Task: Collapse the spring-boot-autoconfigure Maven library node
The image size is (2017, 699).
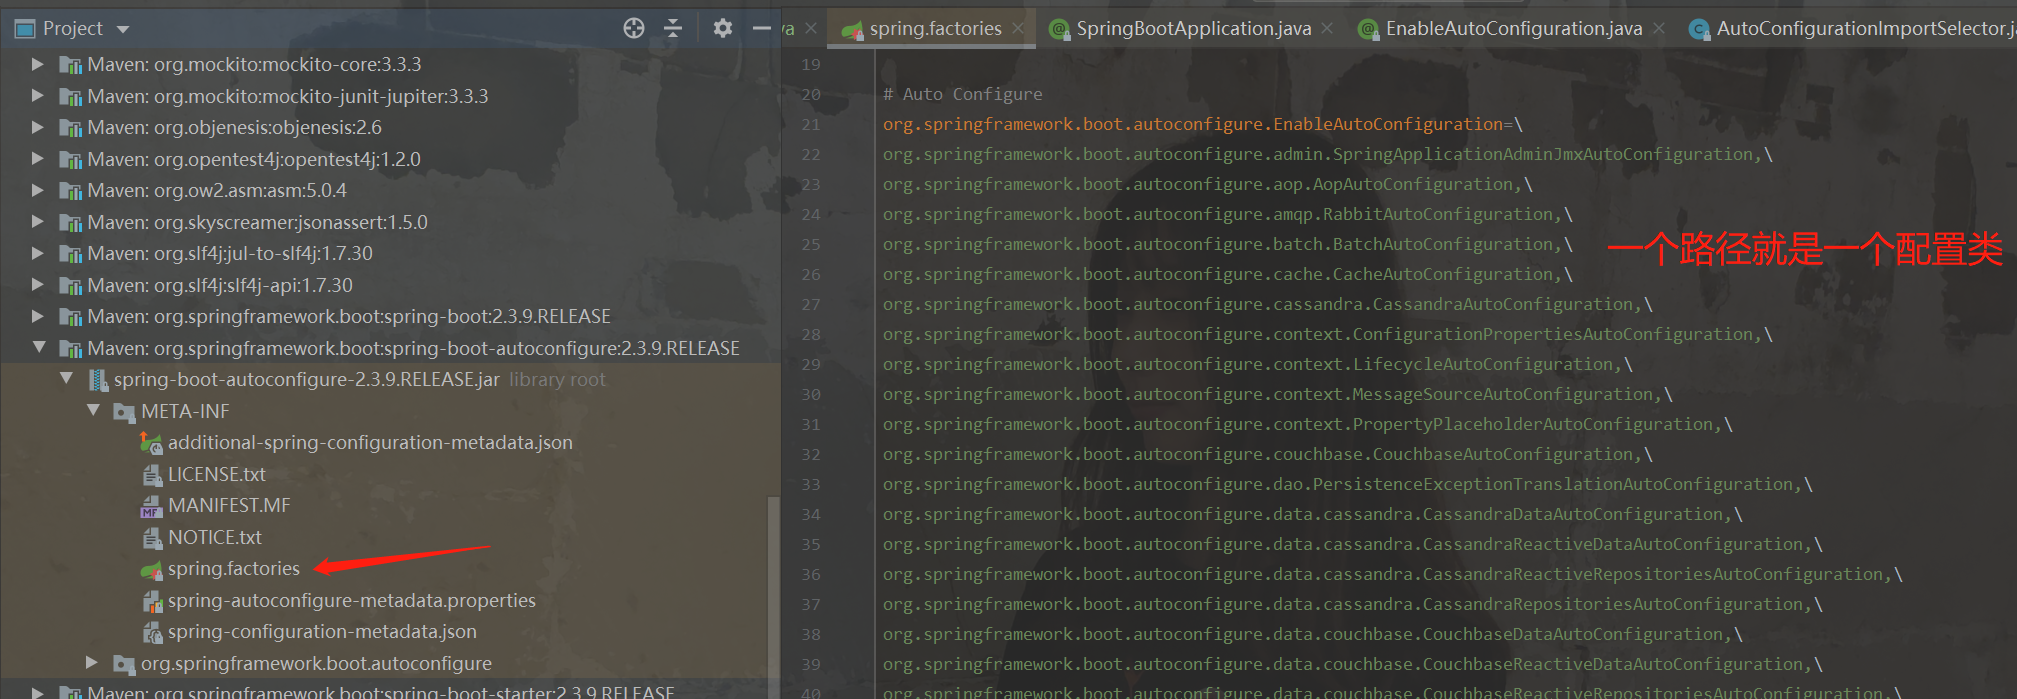Action: coord(39,348)
